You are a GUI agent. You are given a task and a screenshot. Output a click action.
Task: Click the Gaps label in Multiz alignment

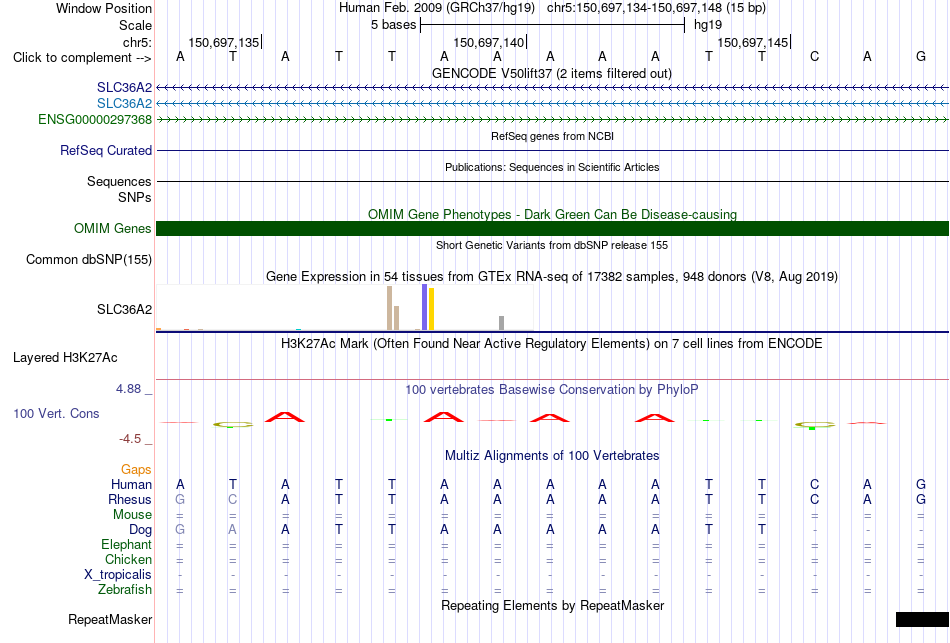click(136, 470)
